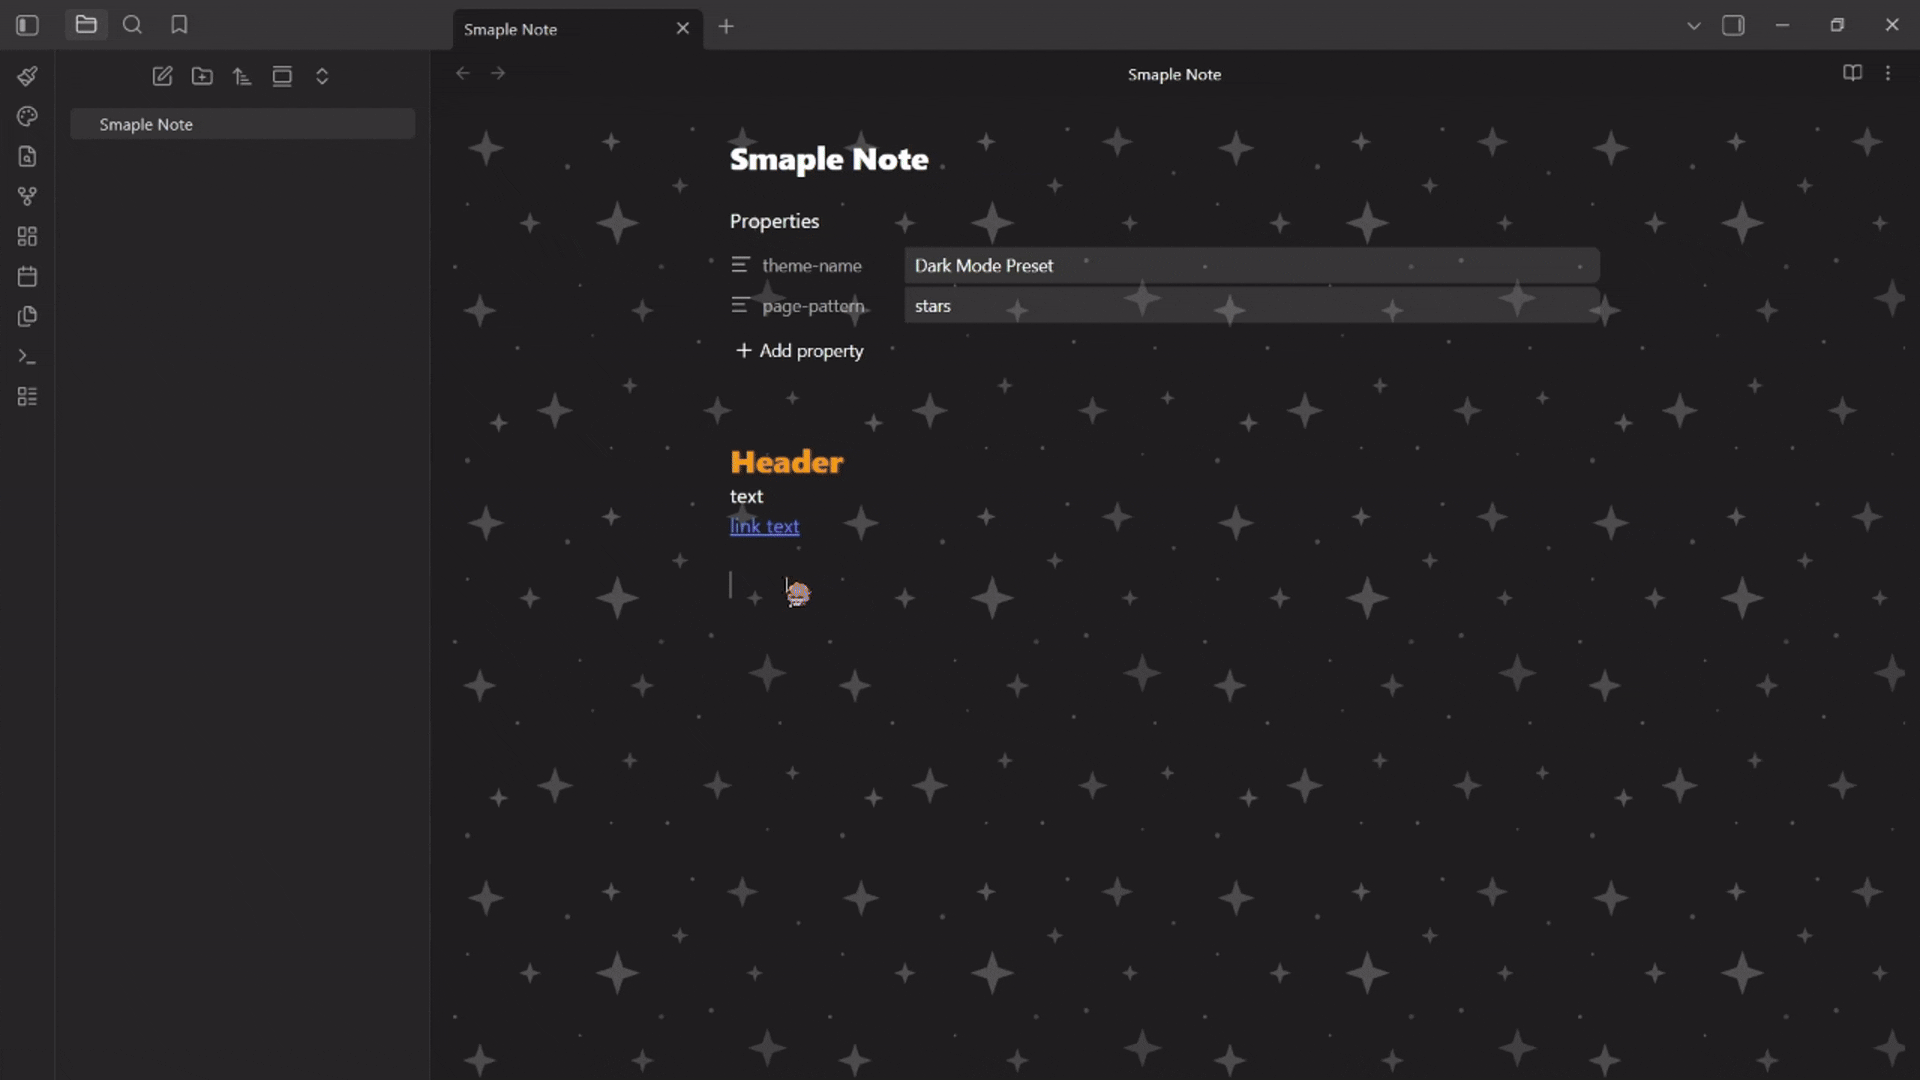Click the page-pattern property type icon
Screen dimensions: 1920x1080
[740, 305]
